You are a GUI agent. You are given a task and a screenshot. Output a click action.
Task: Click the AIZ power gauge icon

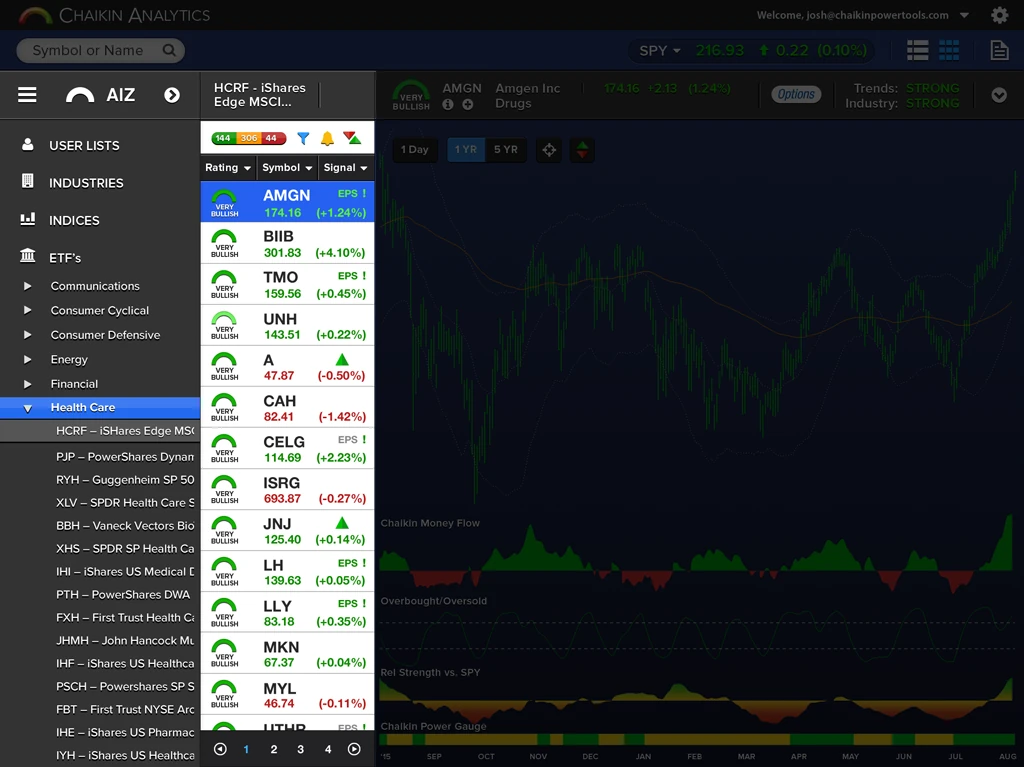coord(80,95)
